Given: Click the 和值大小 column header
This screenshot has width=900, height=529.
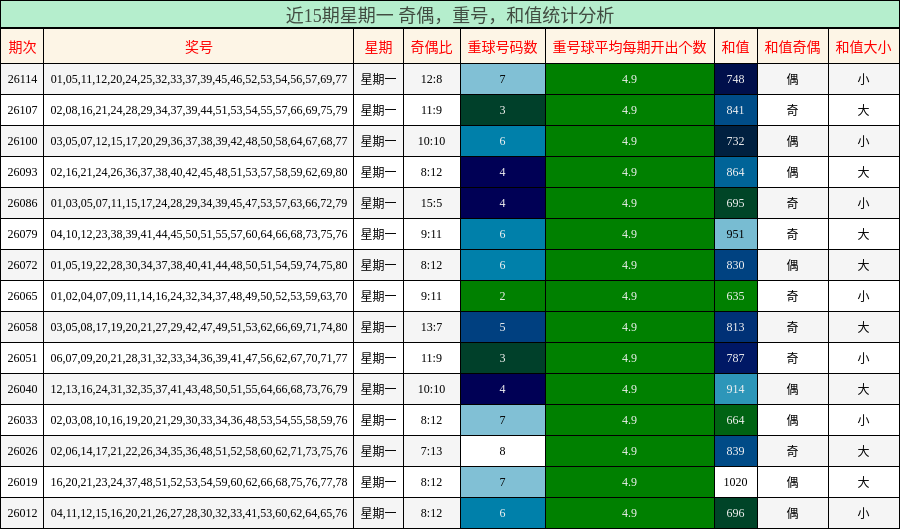Looking at the screenshot, I should (863, 47).
